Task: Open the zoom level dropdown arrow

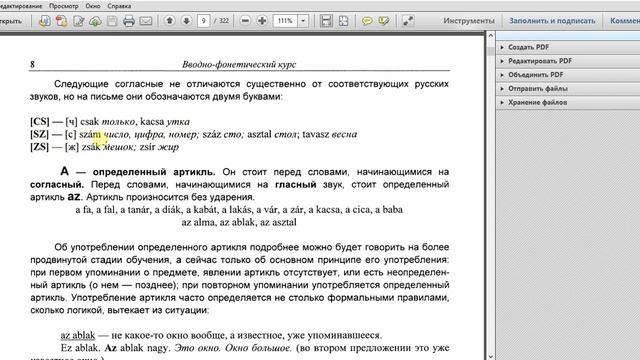Action: point(303,21)
